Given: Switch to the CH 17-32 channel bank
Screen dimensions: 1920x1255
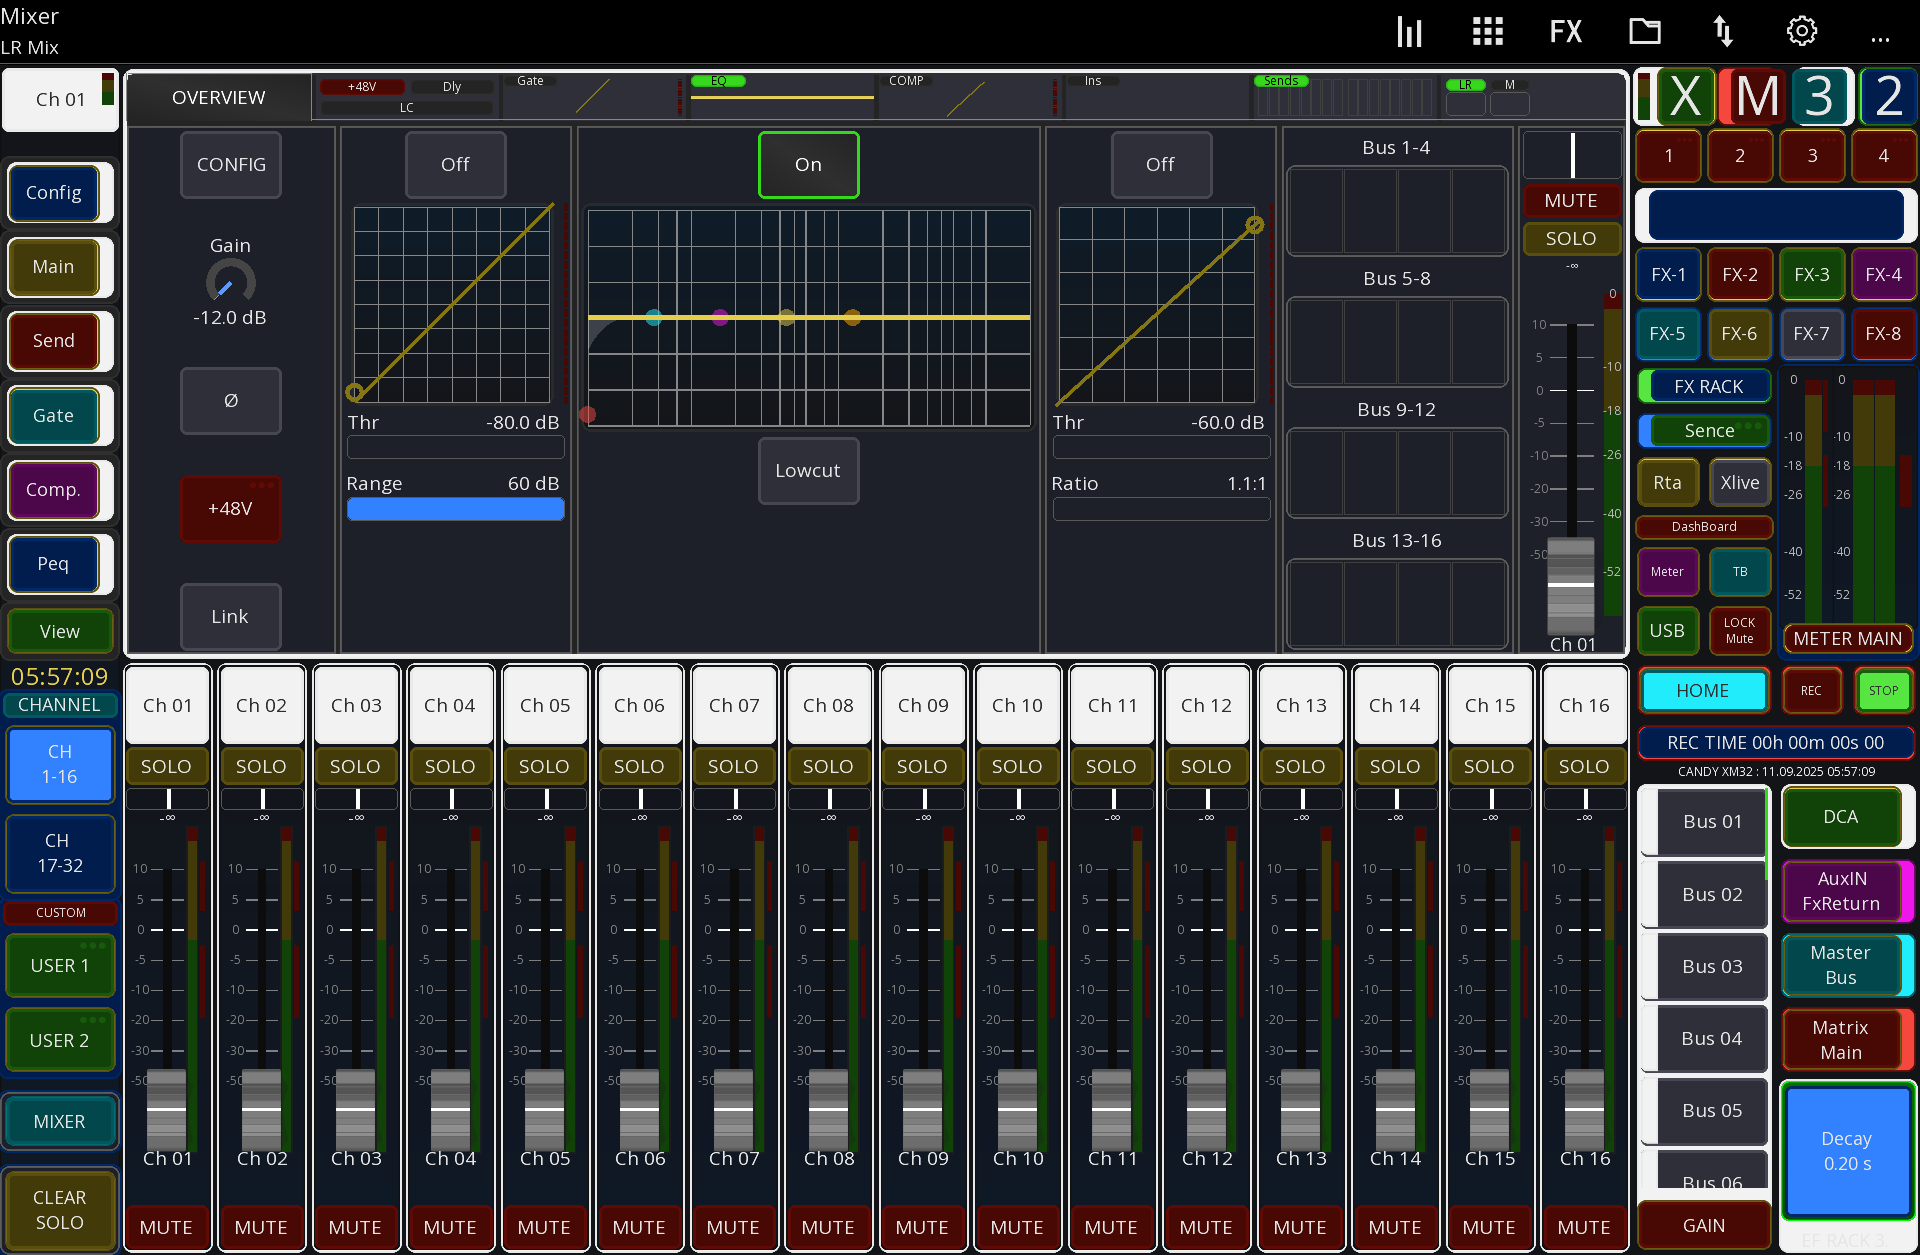Looking at the screenshot, I should pyautogui.click(x=60, y=853).
